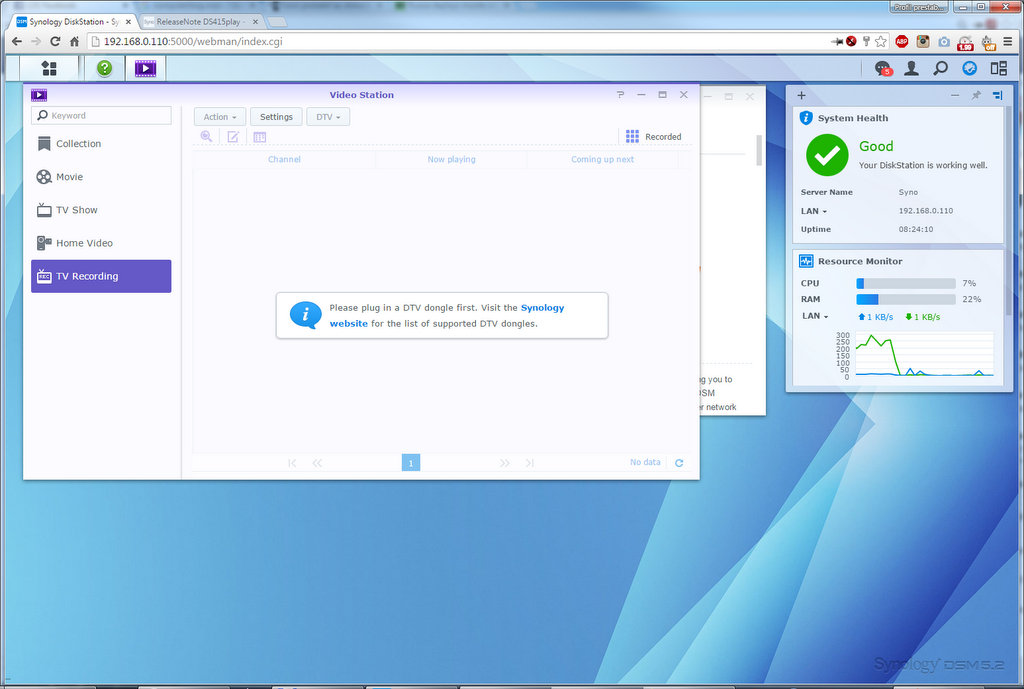
Task: Click the Now playing column header
Action: [x=451, y=159]
